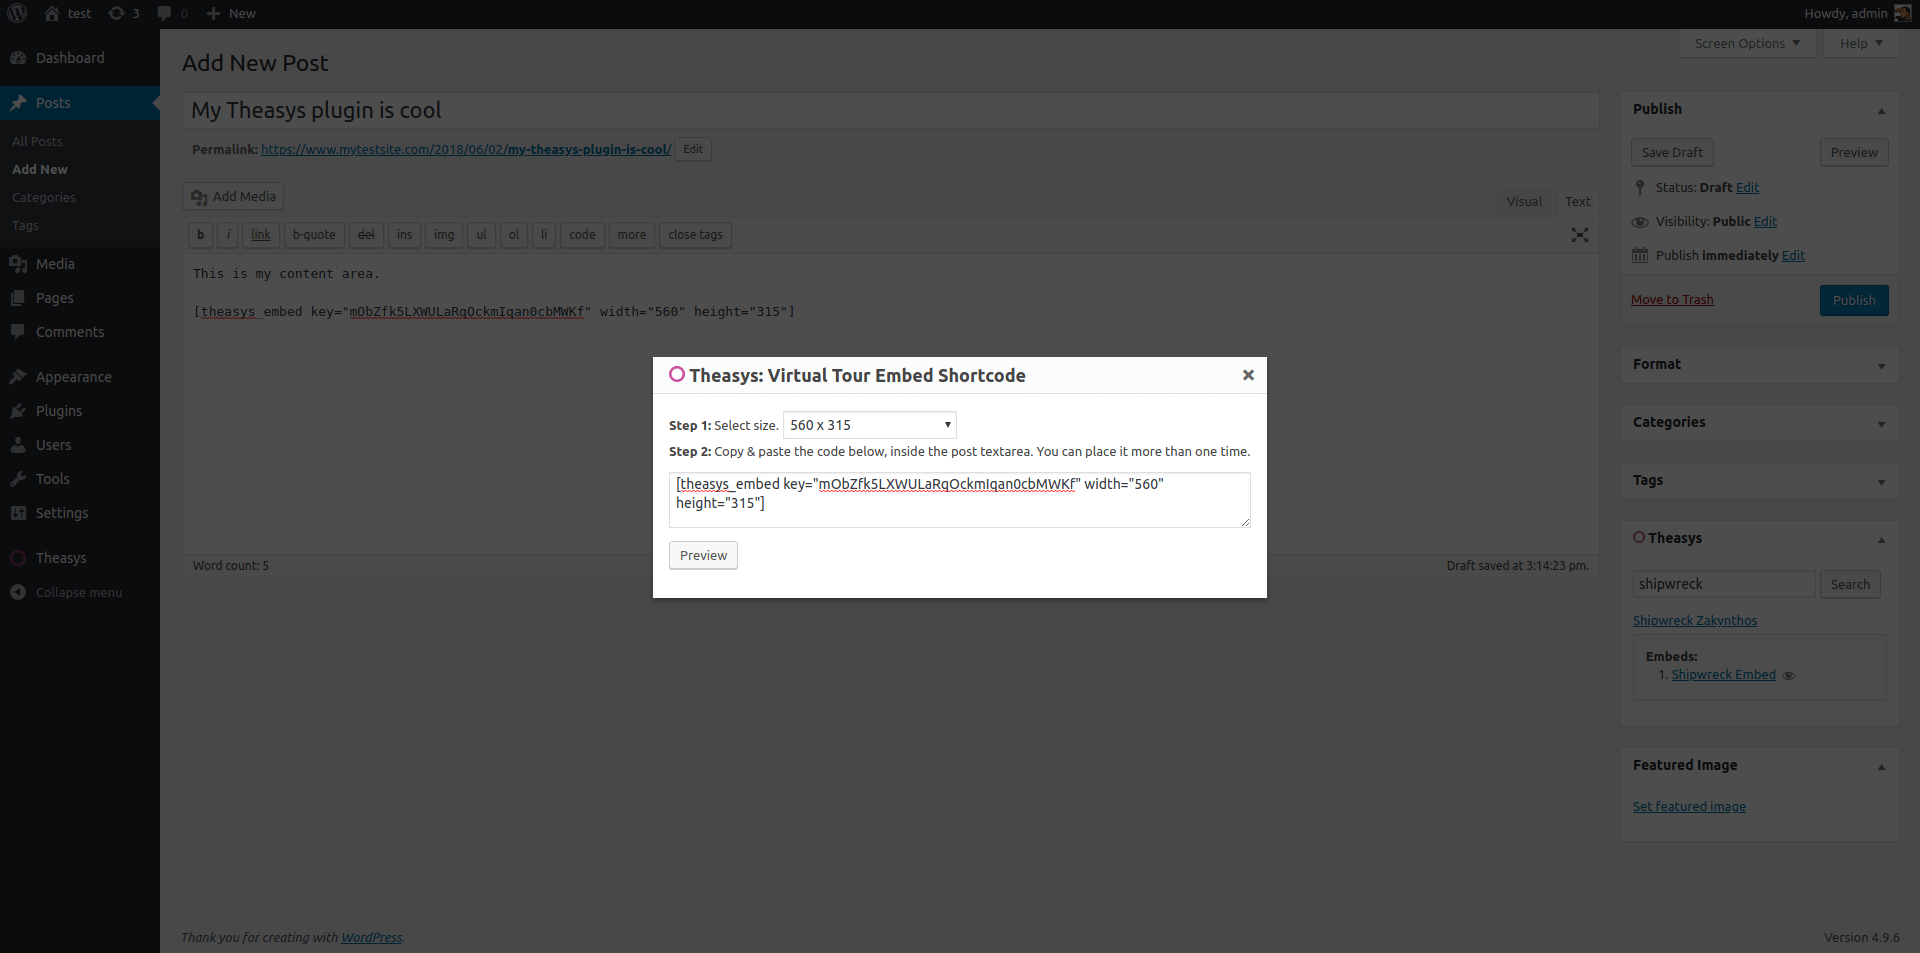
Task: Click the Tools wrench icon
Action: point(18,479)
